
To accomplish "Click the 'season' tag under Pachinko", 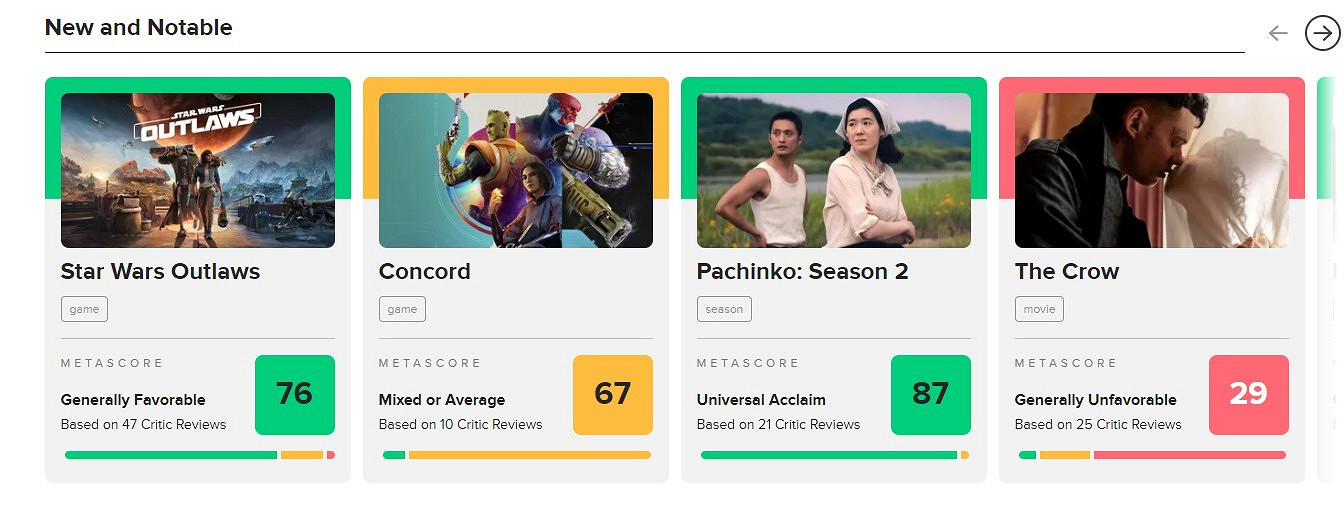I will (x=724, y=309).
